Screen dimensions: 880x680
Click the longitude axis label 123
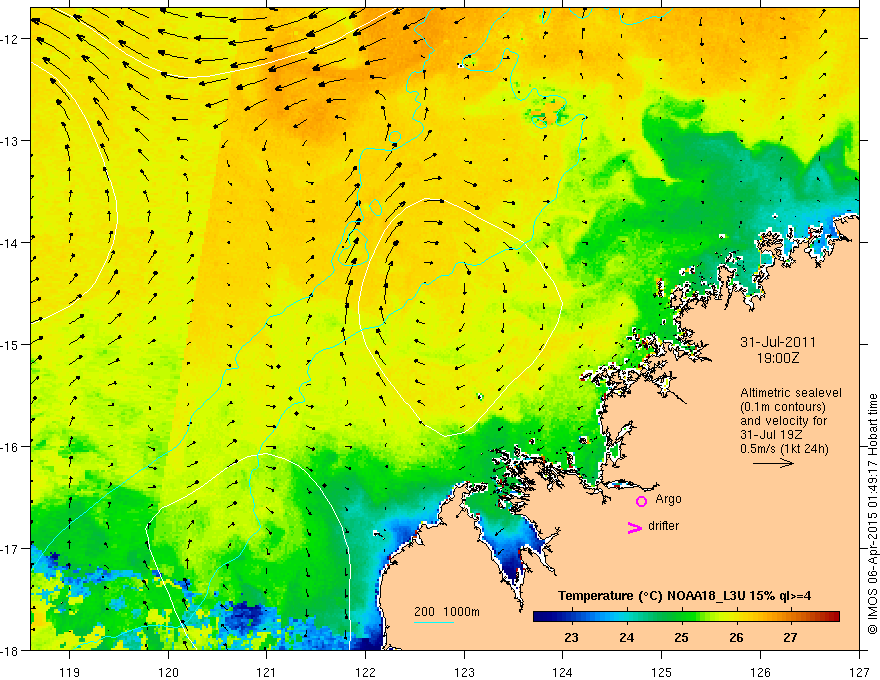pyautogui.click(x=464, y=672)
